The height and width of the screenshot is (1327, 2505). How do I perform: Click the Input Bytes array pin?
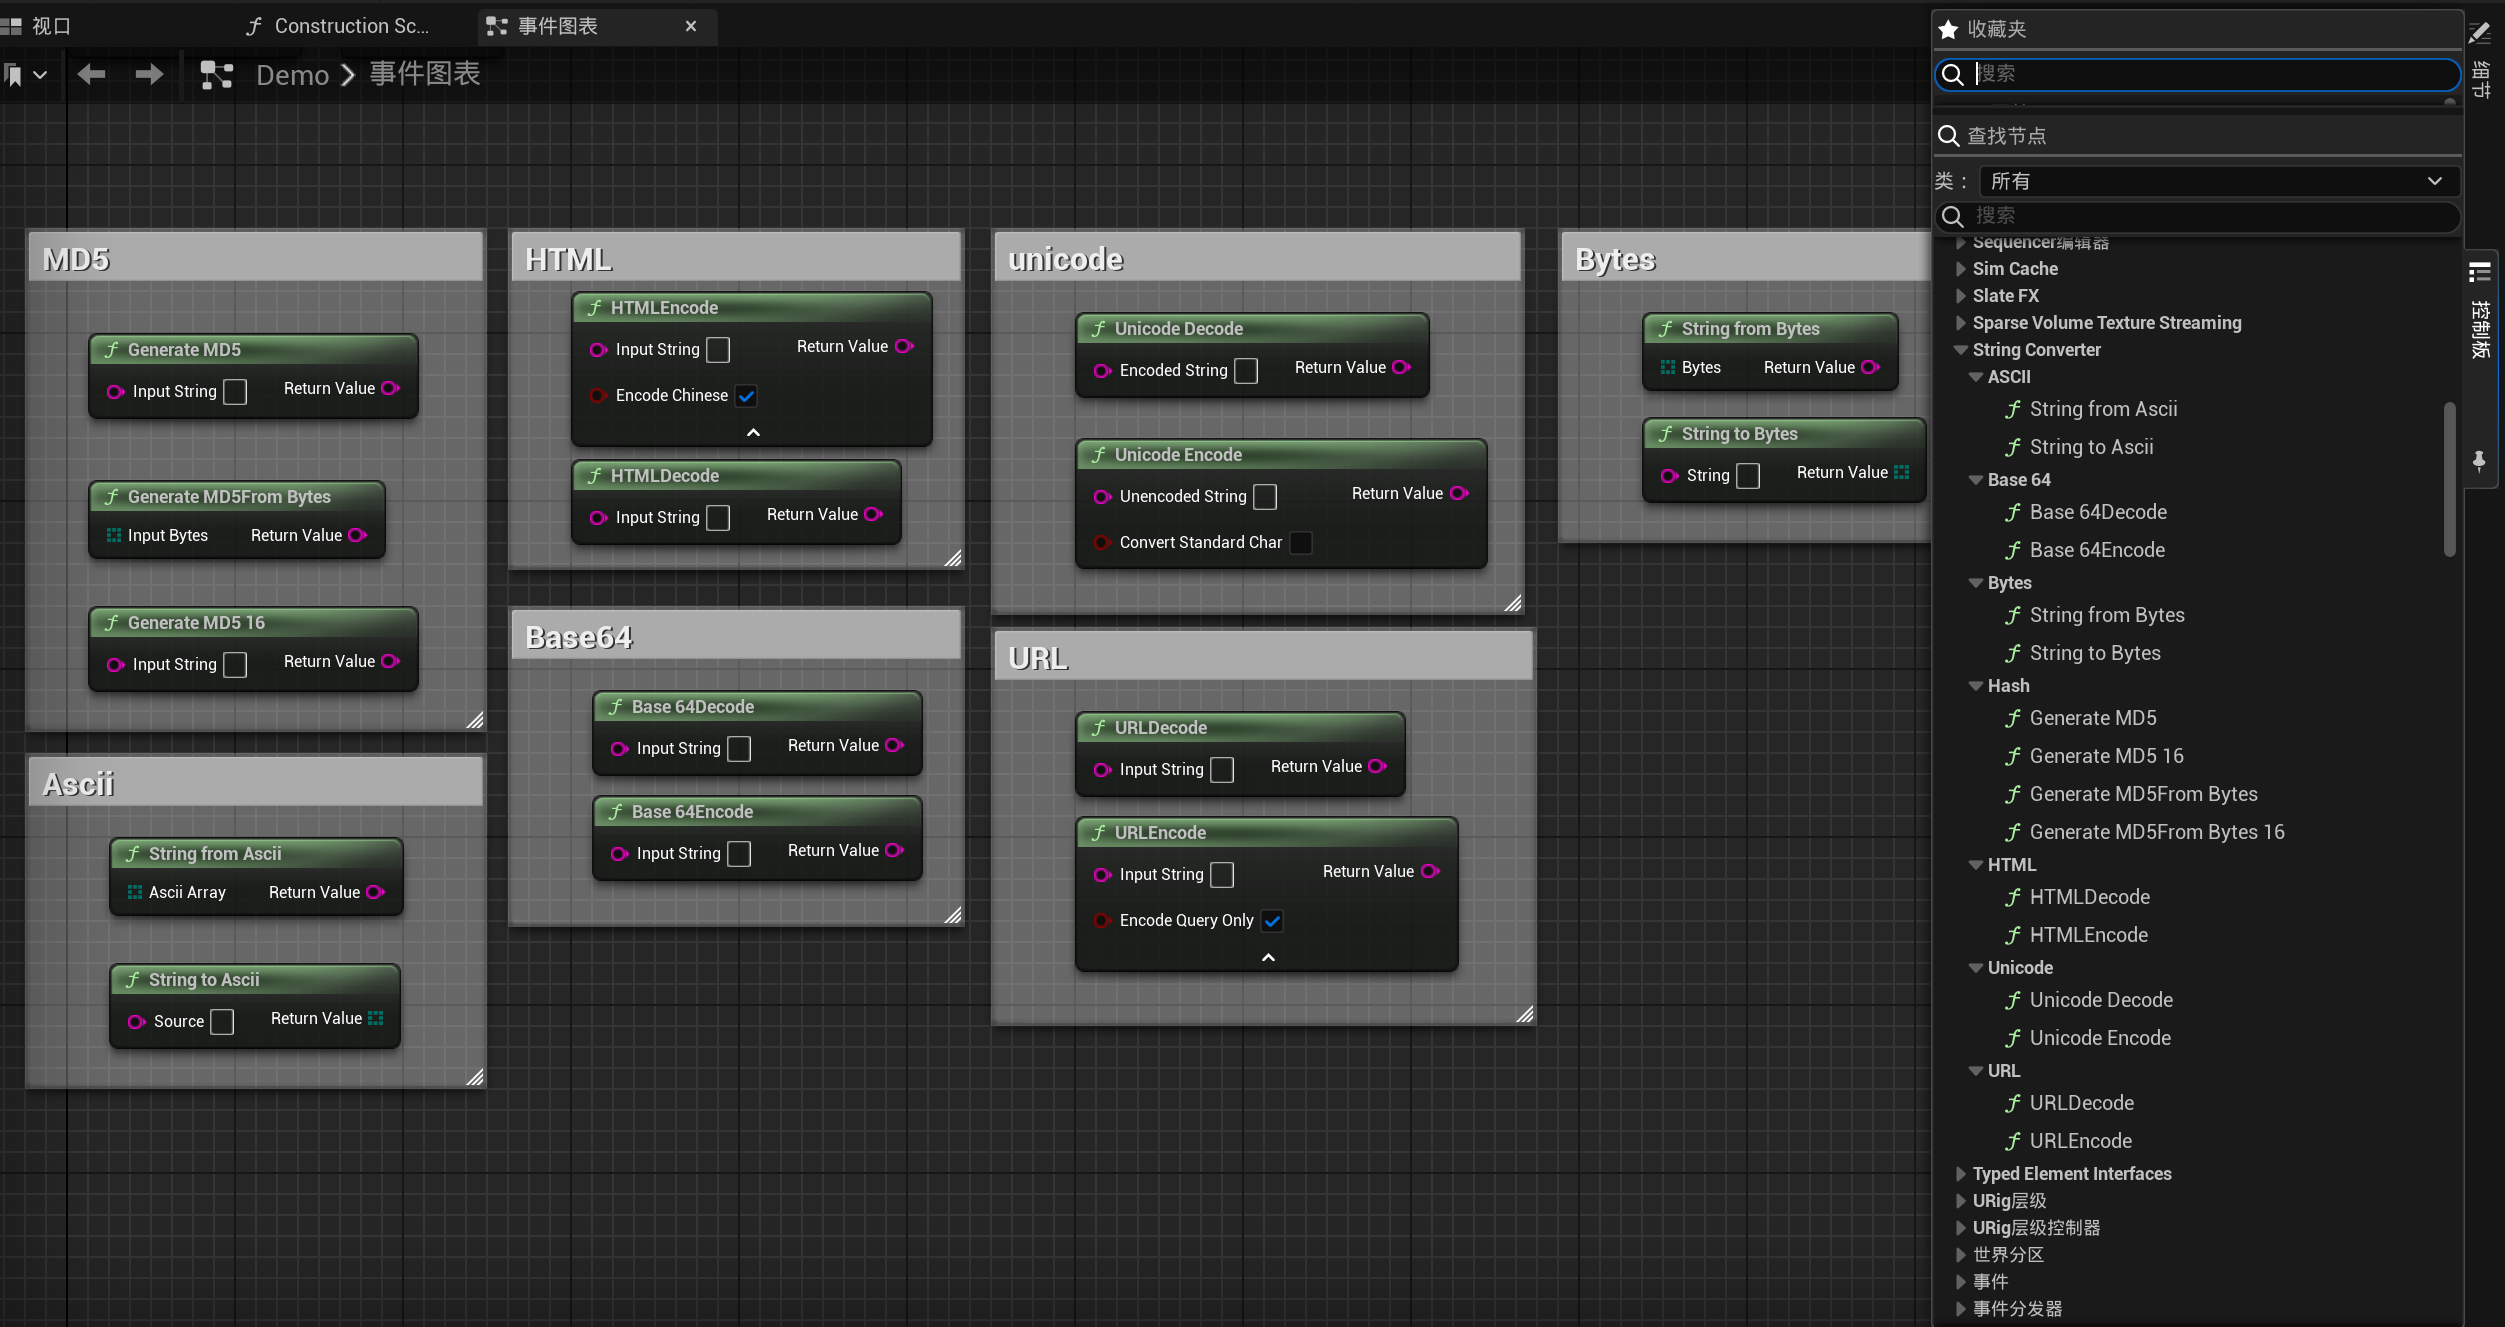[x=114, y=535]
